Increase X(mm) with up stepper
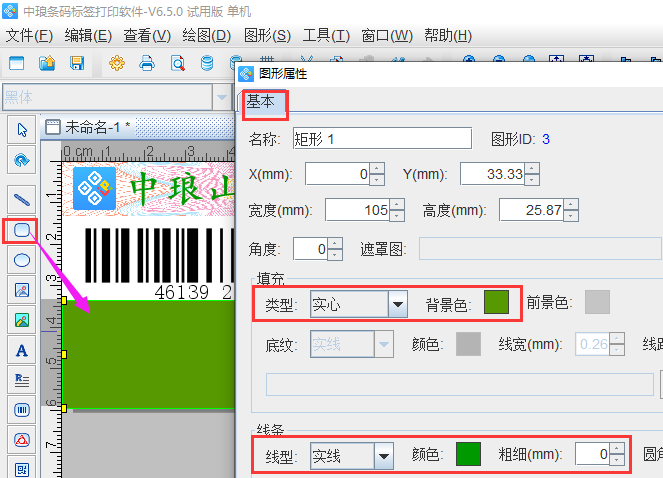This screenshot has width=663, height=478. [x=377, y=168]
